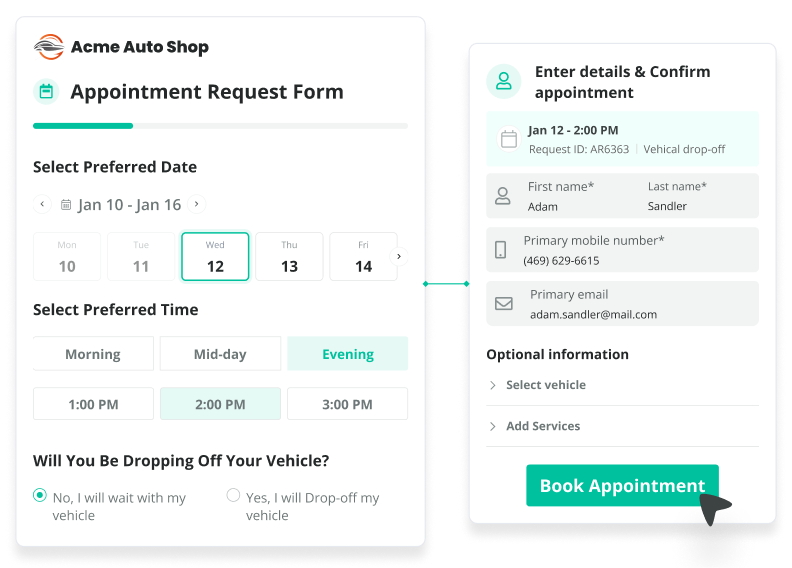
Task: Click the small calendar icon before Jan 10 - Jan 16
Action: [x=66, y=205]
